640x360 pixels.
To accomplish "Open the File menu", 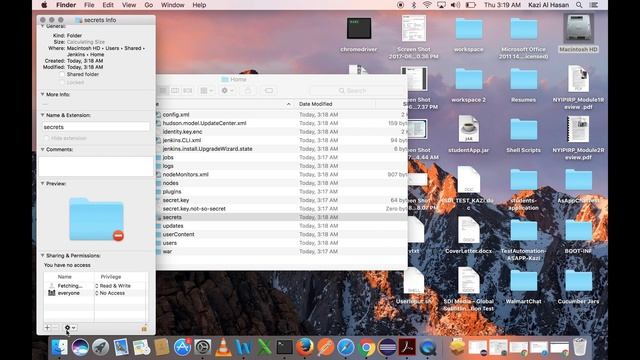I will click(x=89, y=5).
